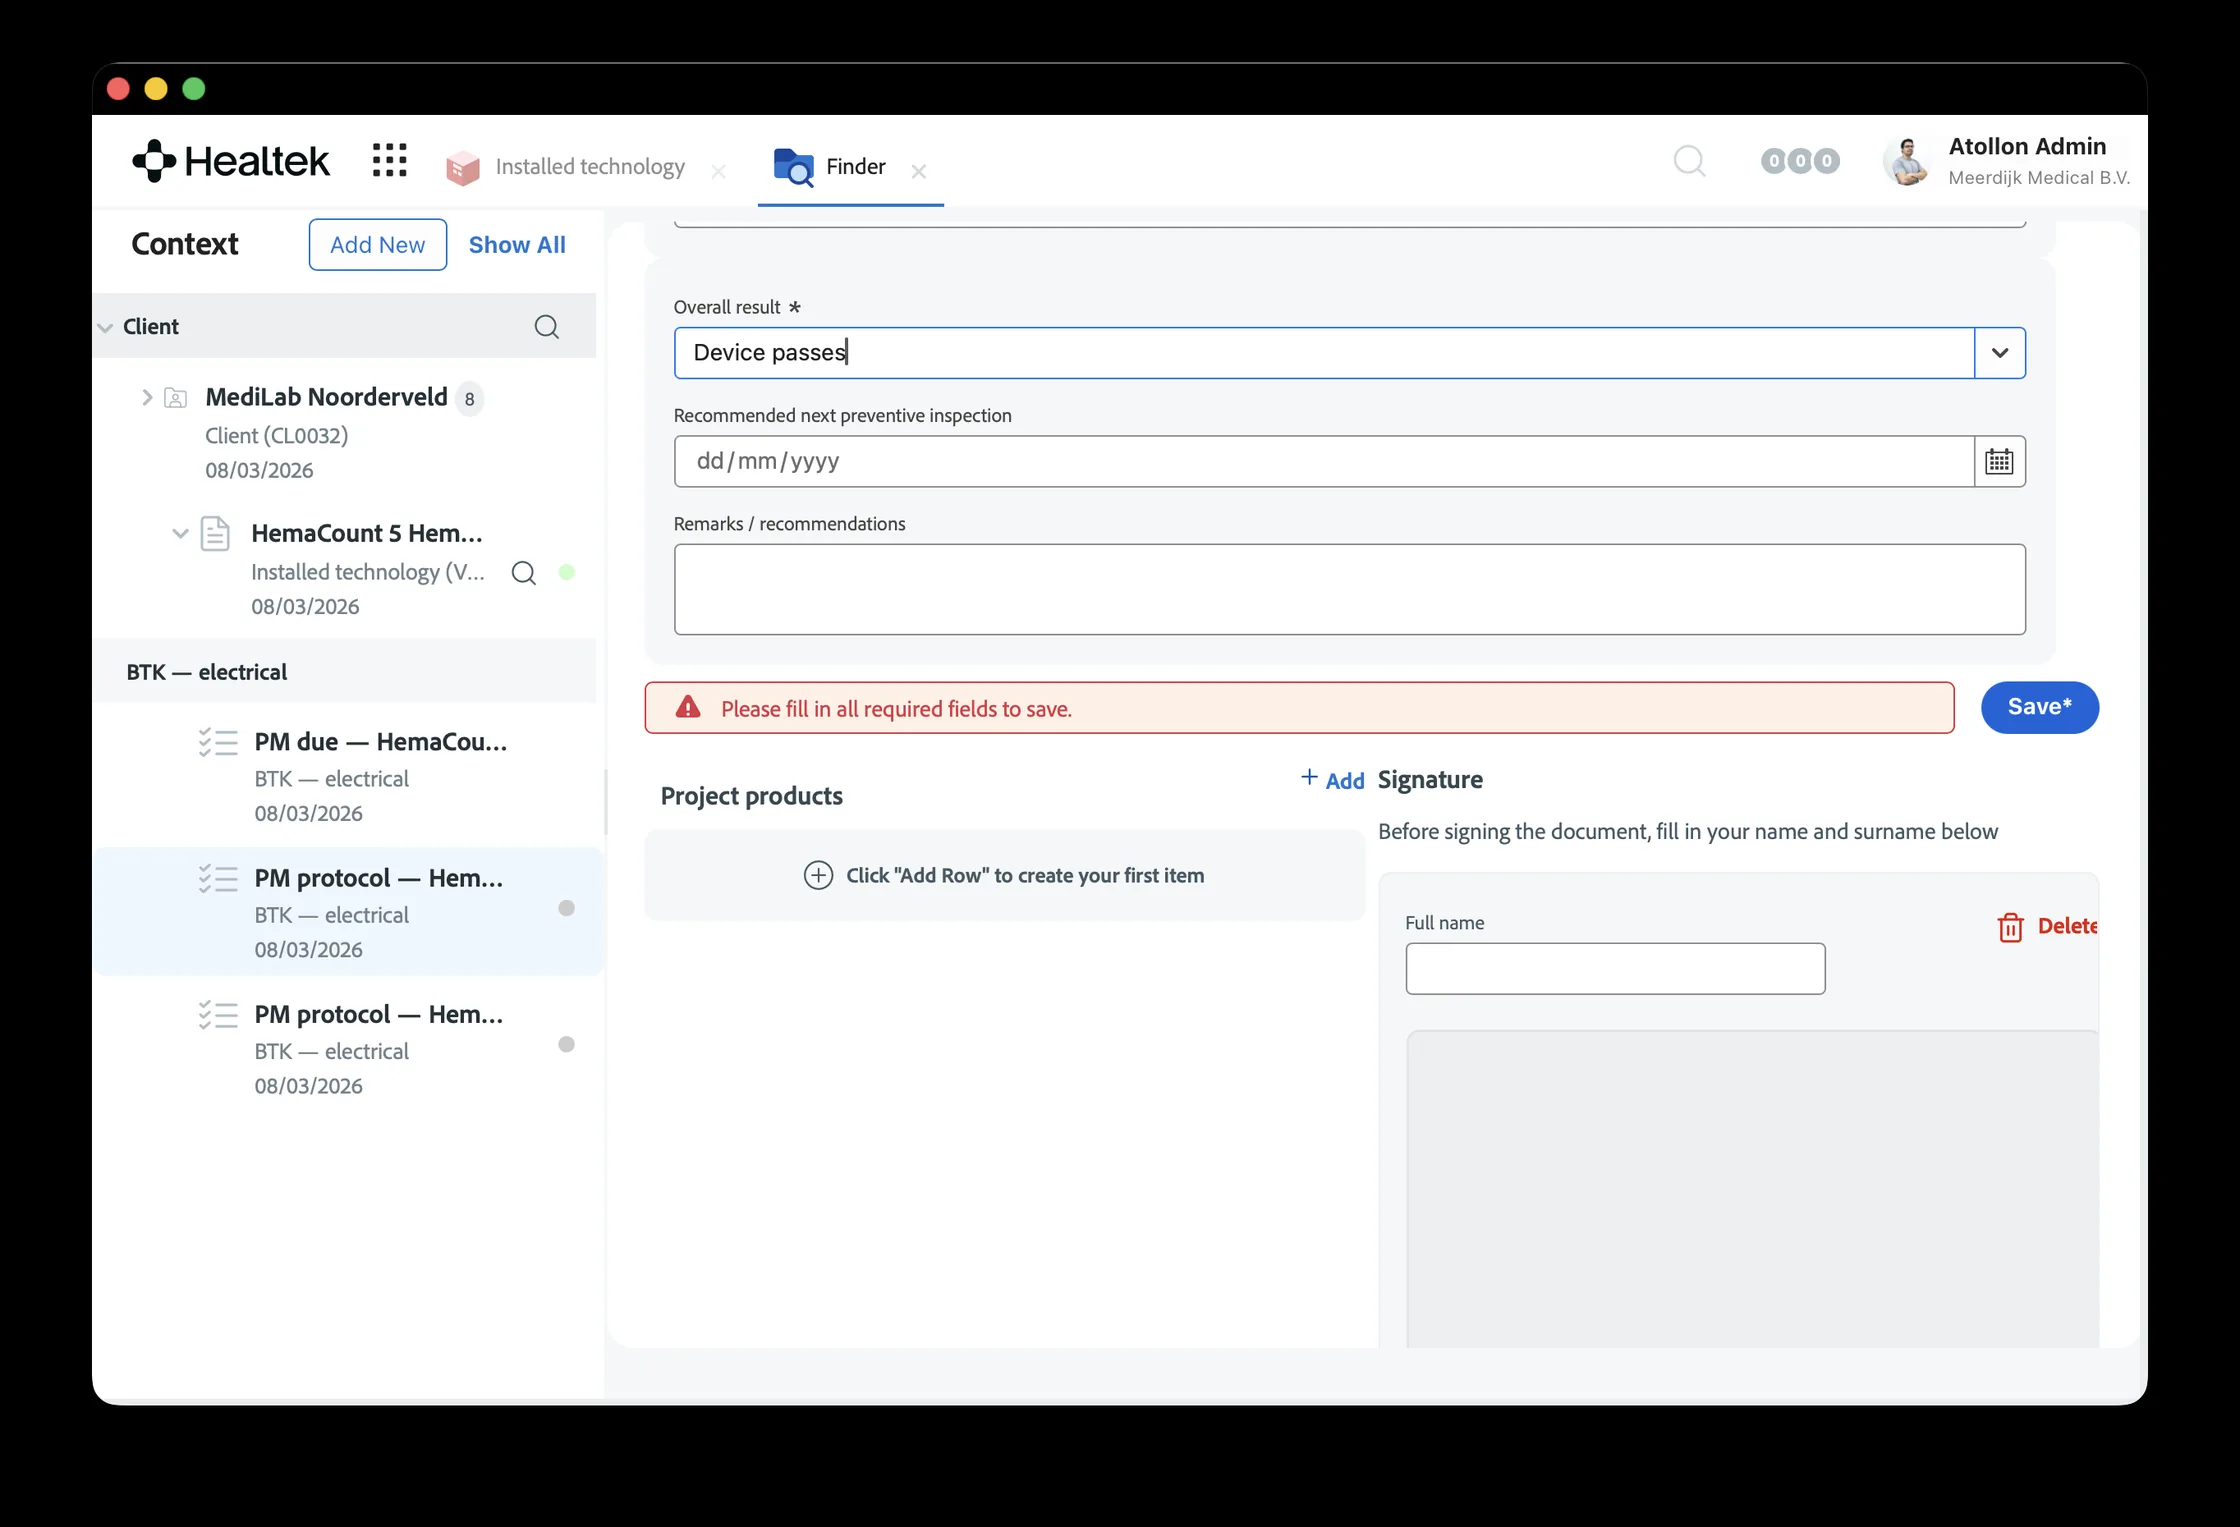Screen dimensions: 2240x1527
Task: Click the Meerdijk Medical B.V. label
Action: tap(2039, 178)
